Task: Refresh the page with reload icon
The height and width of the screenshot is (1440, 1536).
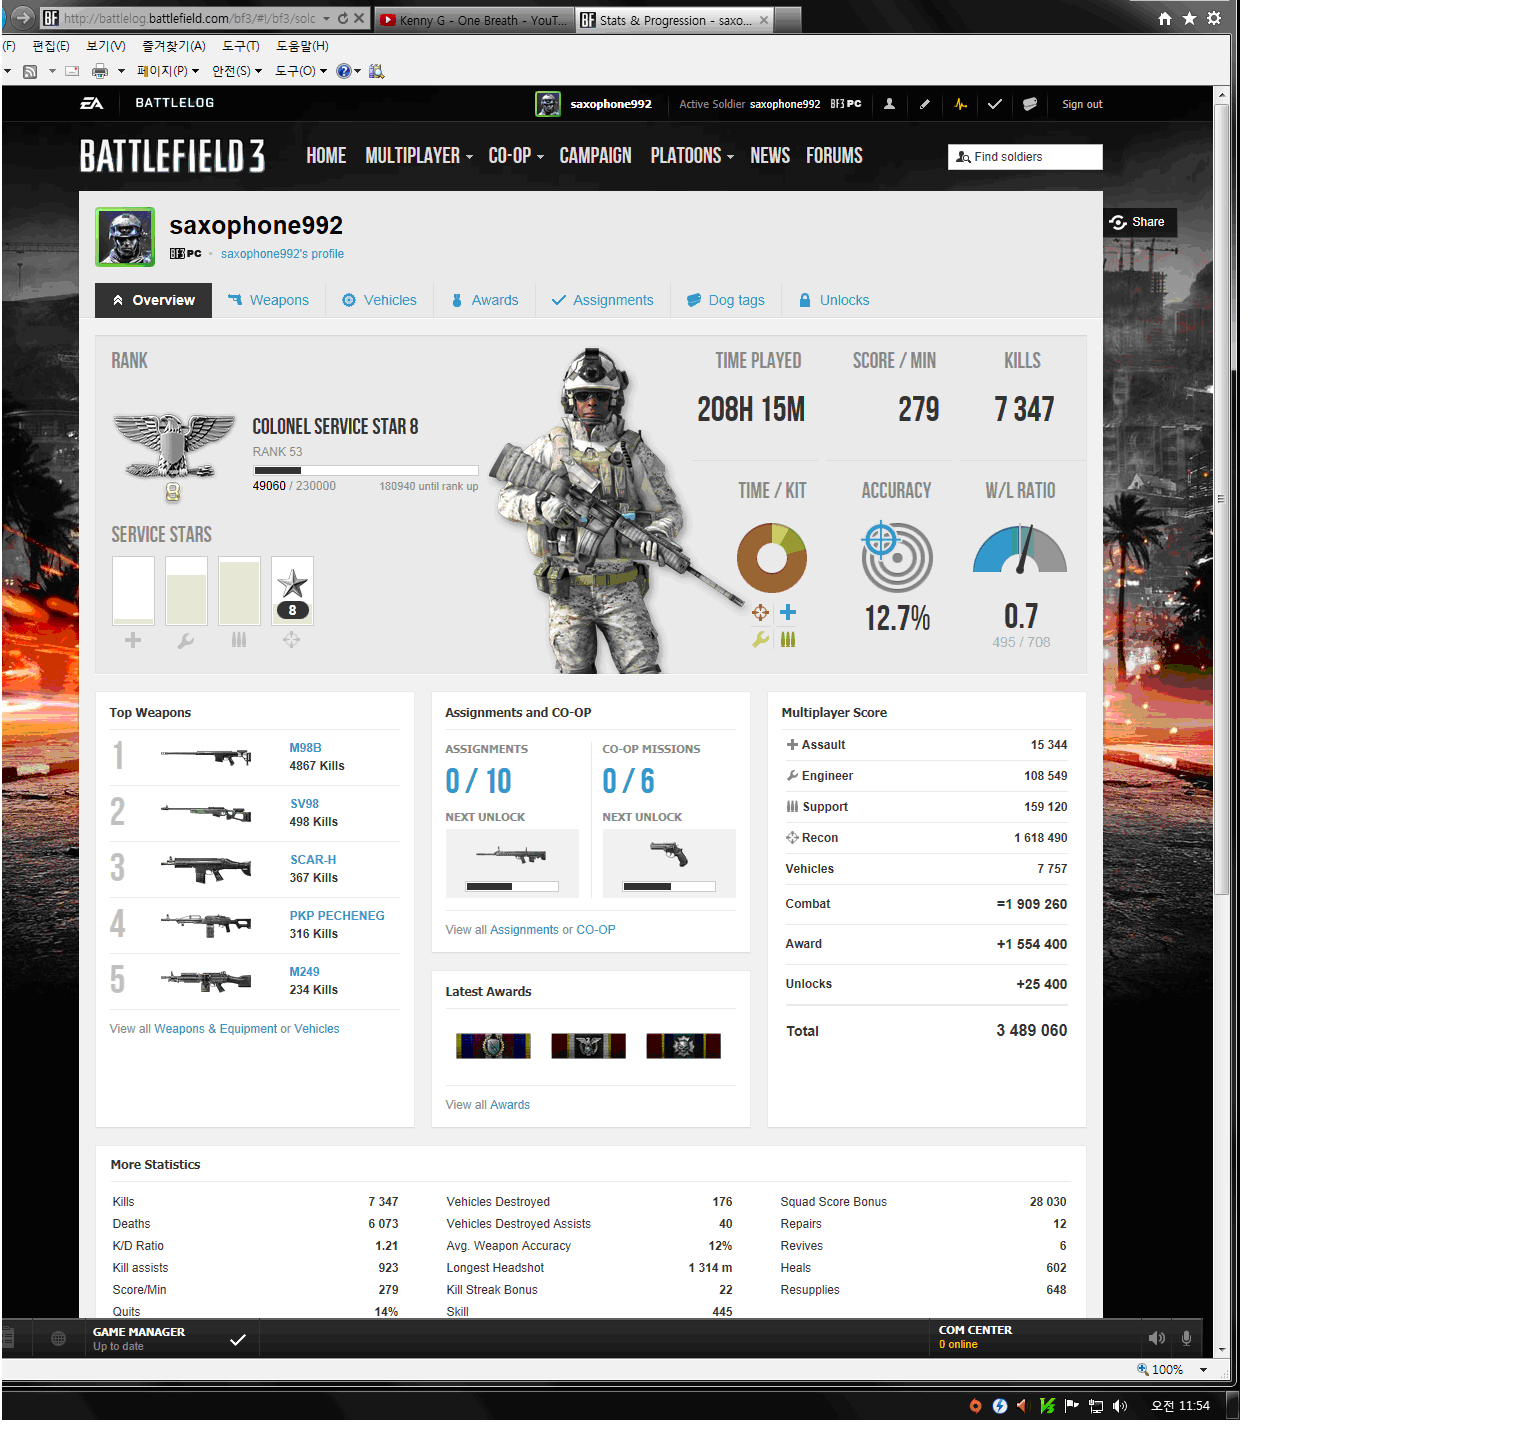Action: 343,18
